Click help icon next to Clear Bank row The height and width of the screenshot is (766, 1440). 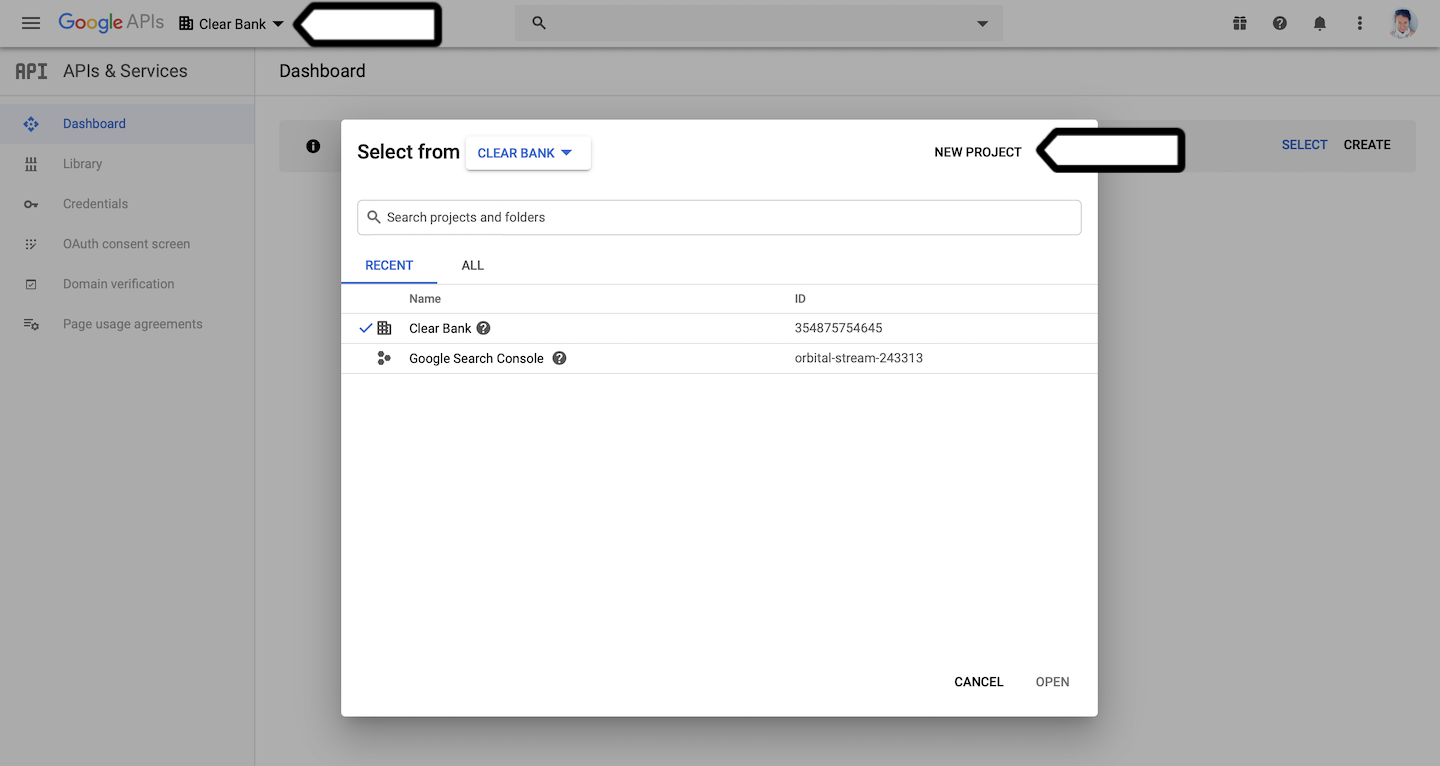pos(483,328)
